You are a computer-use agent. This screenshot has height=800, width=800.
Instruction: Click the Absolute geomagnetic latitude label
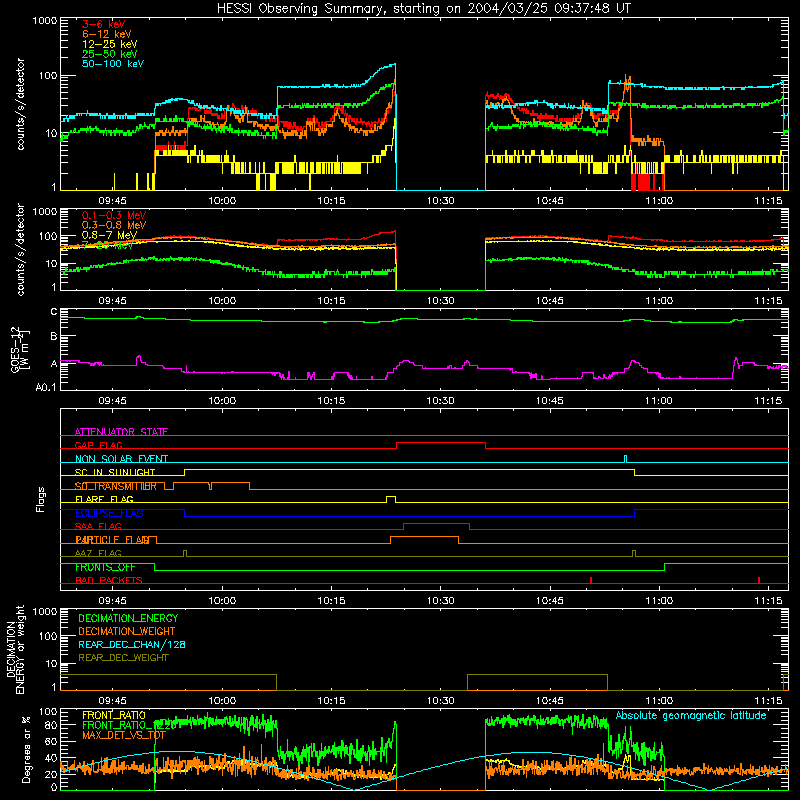pos(691,715)
